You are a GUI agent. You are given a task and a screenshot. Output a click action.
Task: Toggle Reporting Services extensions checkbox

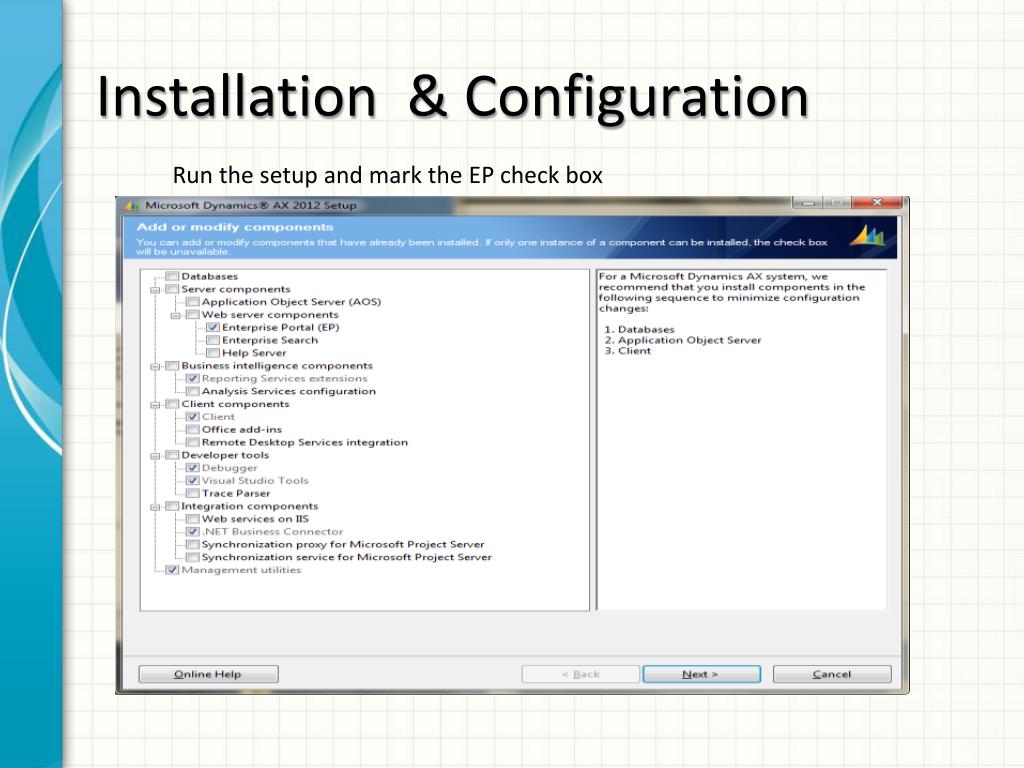pyautogui.click(x=193, y=378)
